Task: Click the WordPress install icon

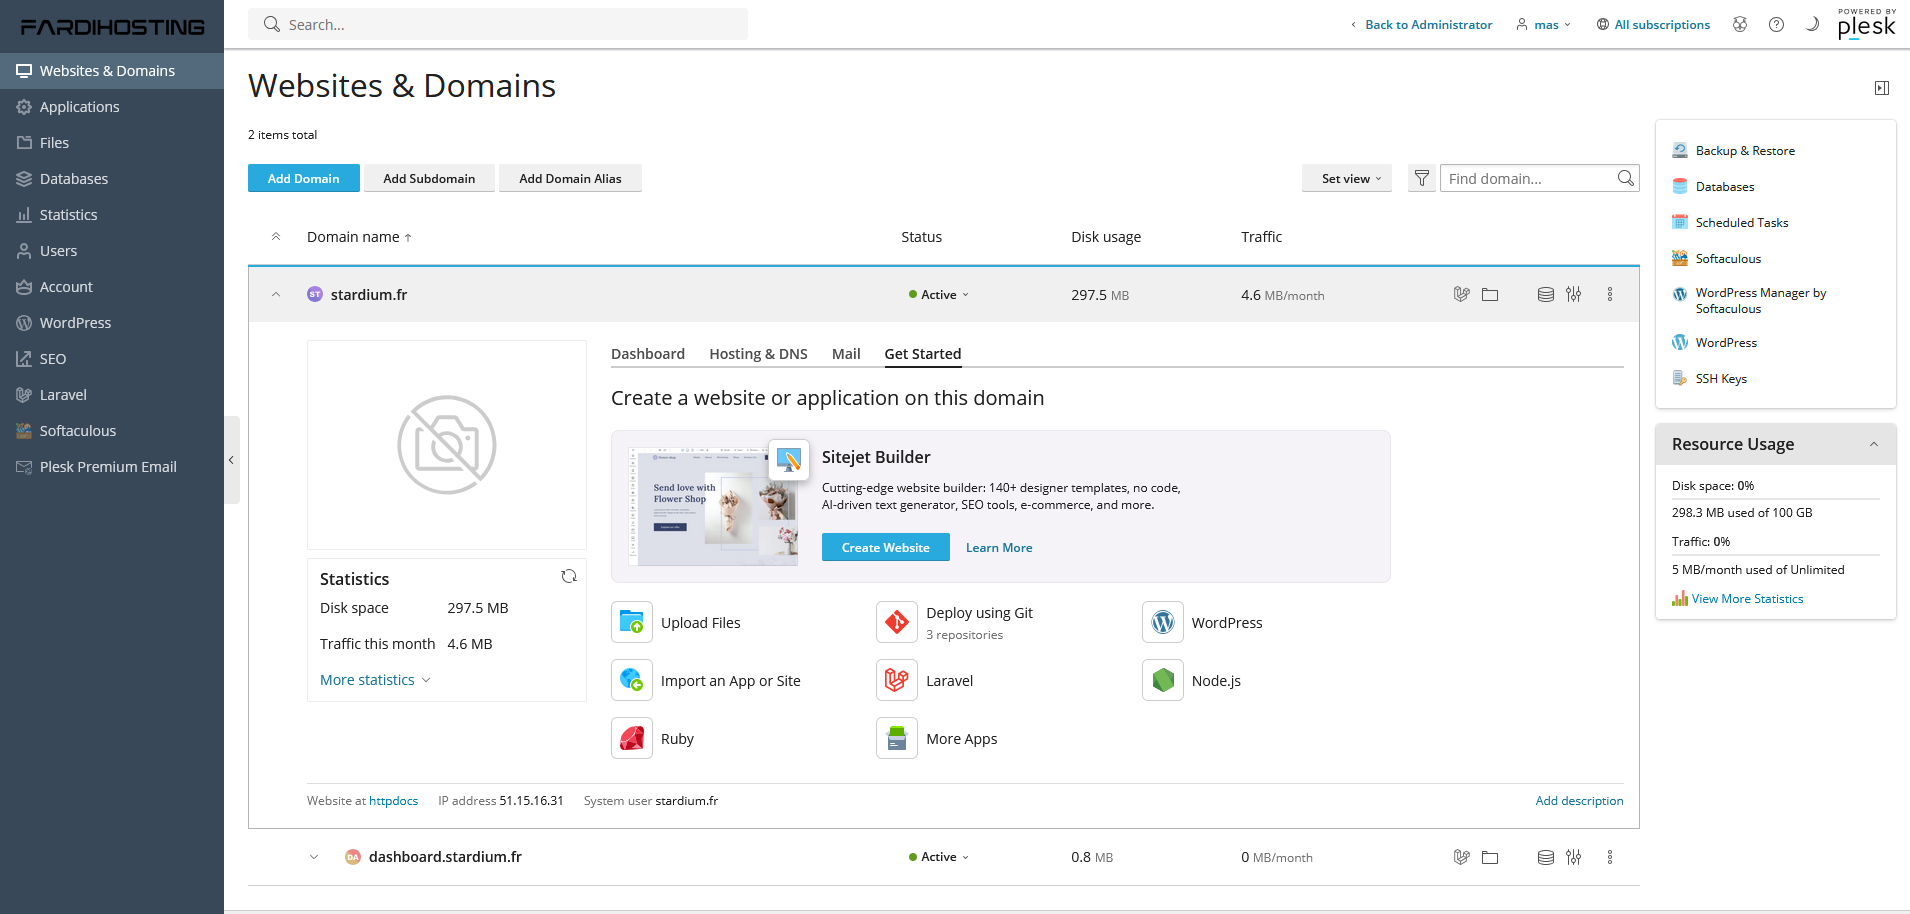Action: pos(1163,622)
